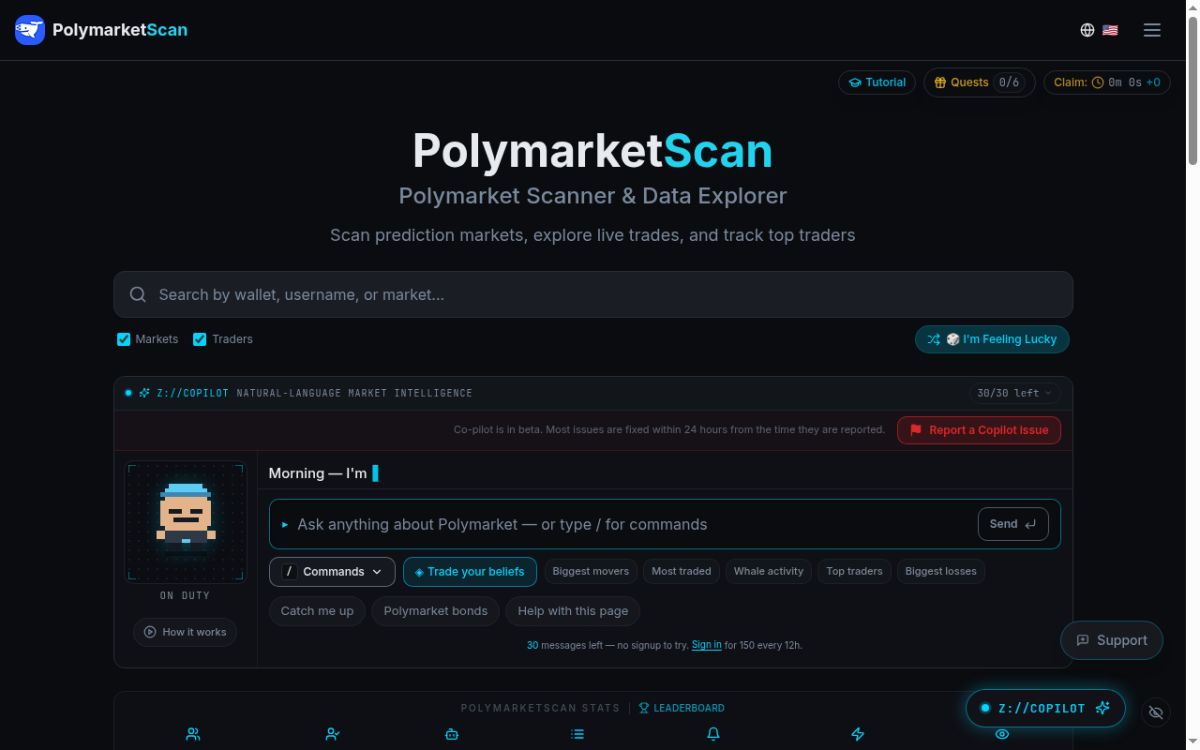Click the copilot header sparkle icon
The height and width of the screenshot is (750, 1200).
point(144,393)
